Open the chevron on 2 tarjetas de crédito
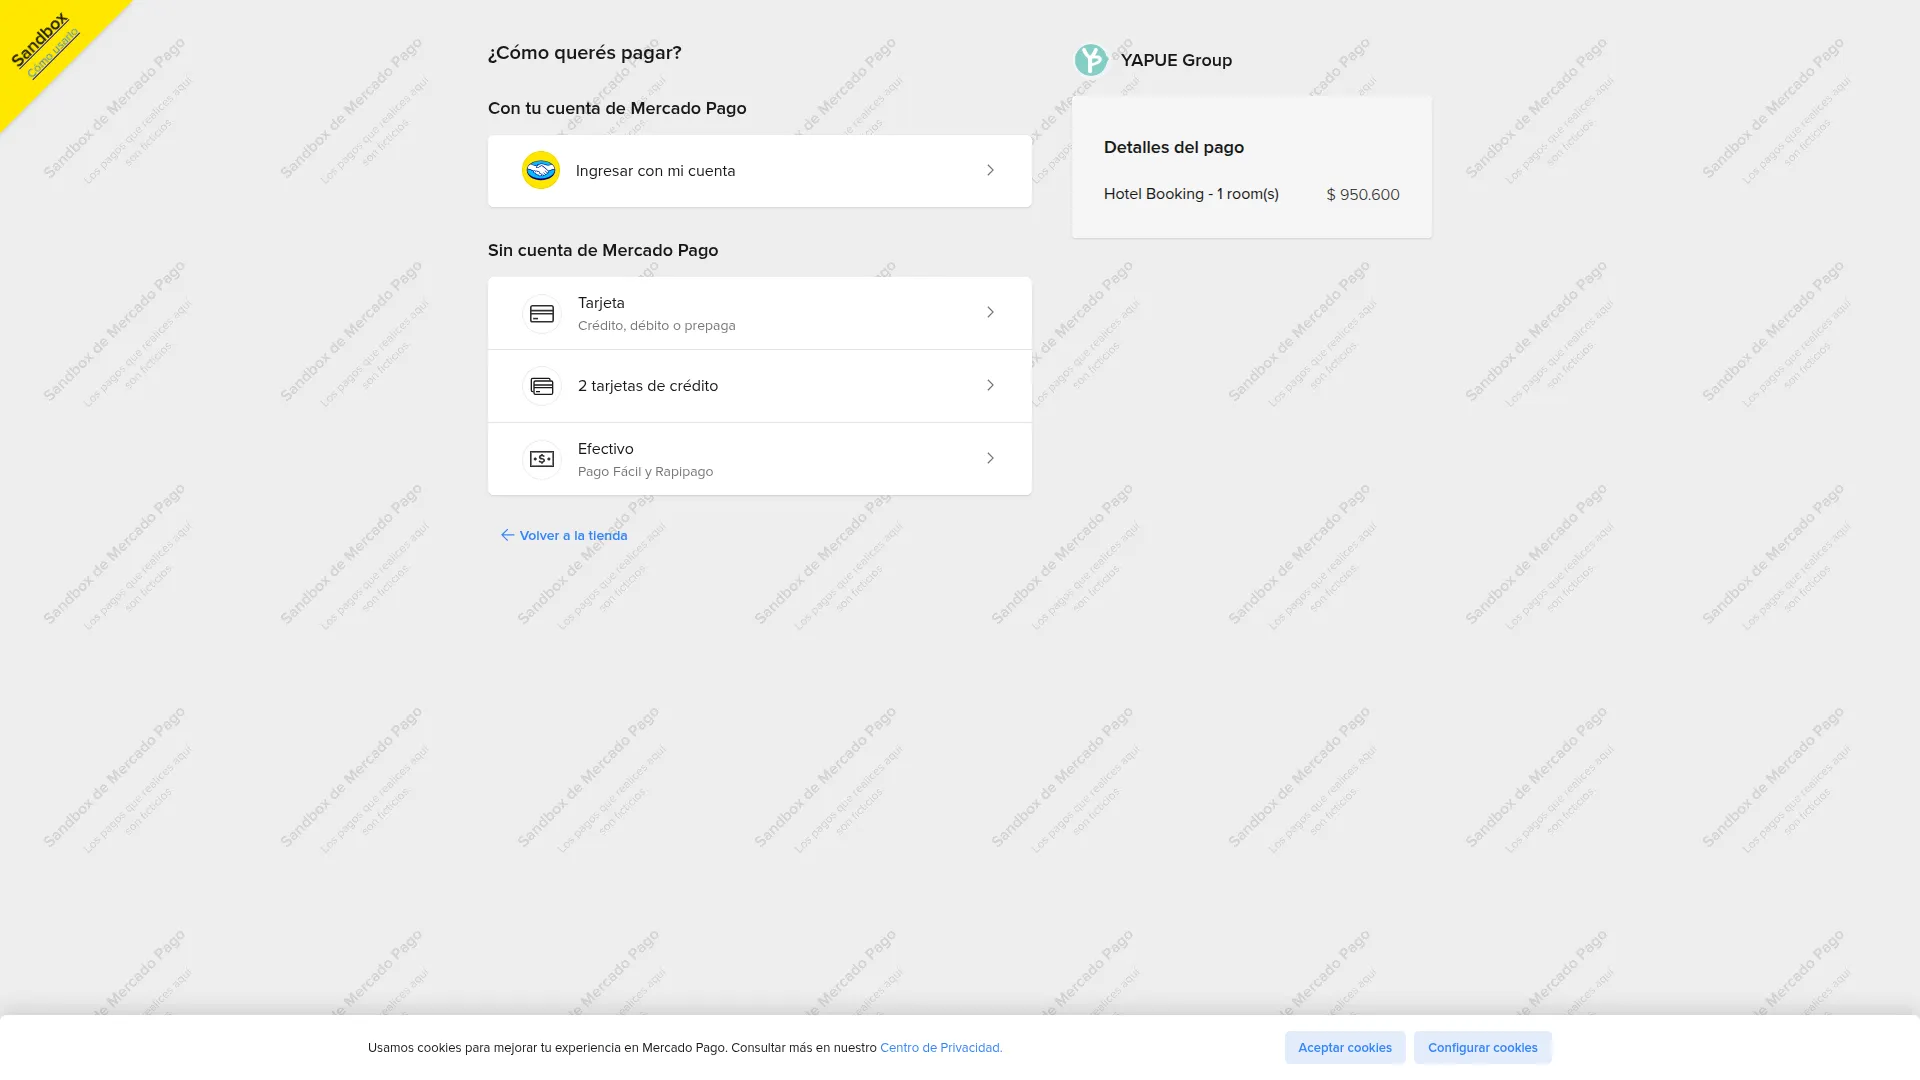The width and height of the screenshot is (1920, 1080). pos(990,385)
